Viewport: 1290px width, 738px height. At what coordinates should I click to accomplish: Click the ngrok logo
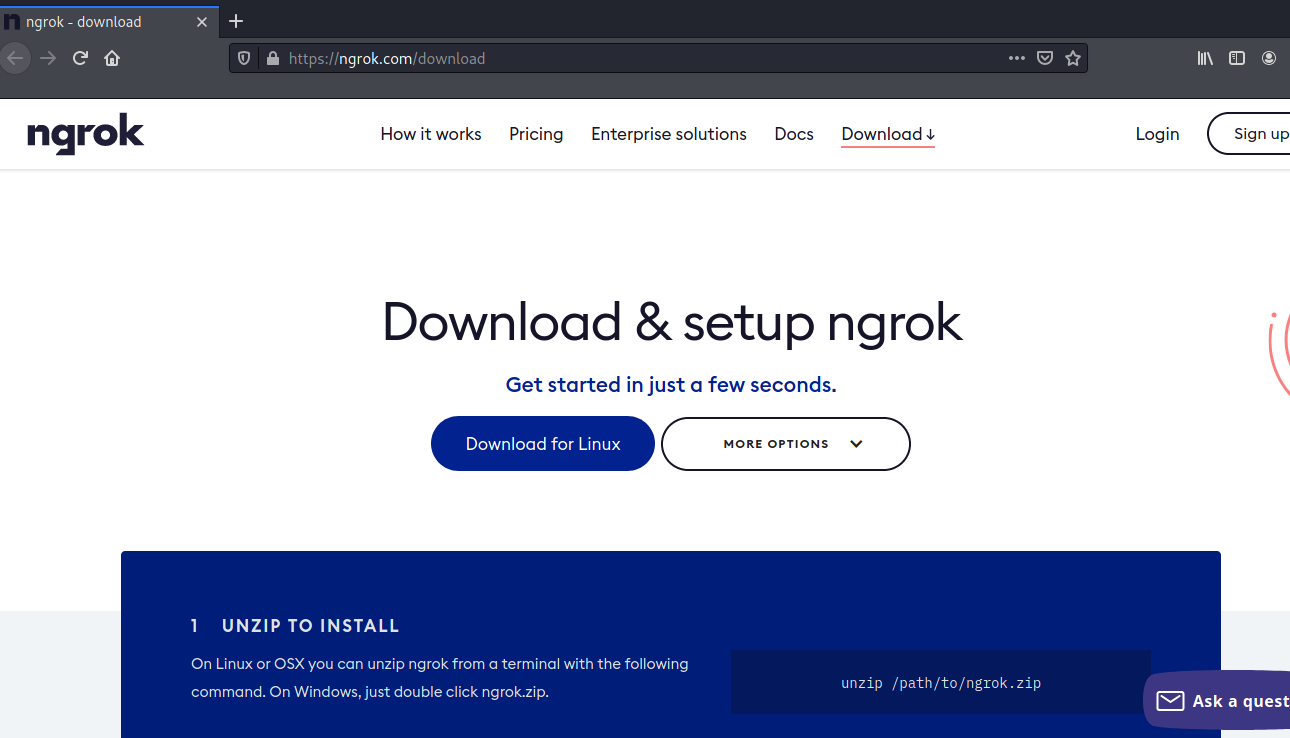click(85, 133)
